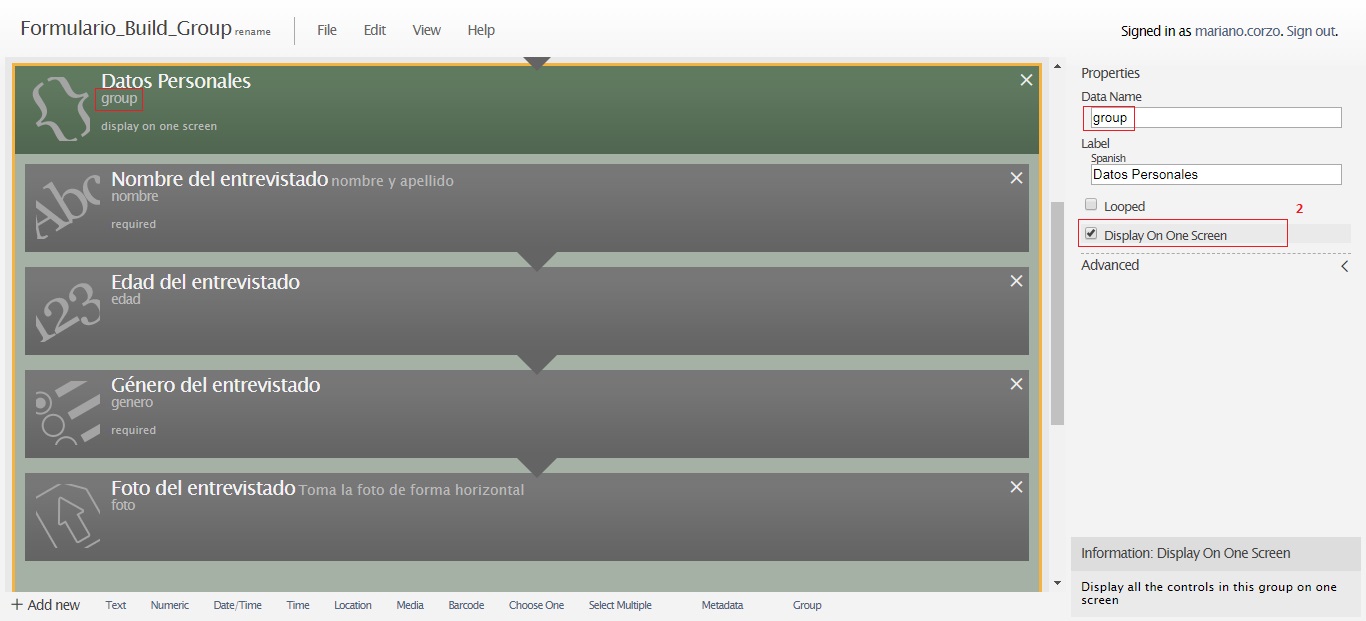
Task: Click the media icon of Foto del entrevistado
Action: [68, 516]
